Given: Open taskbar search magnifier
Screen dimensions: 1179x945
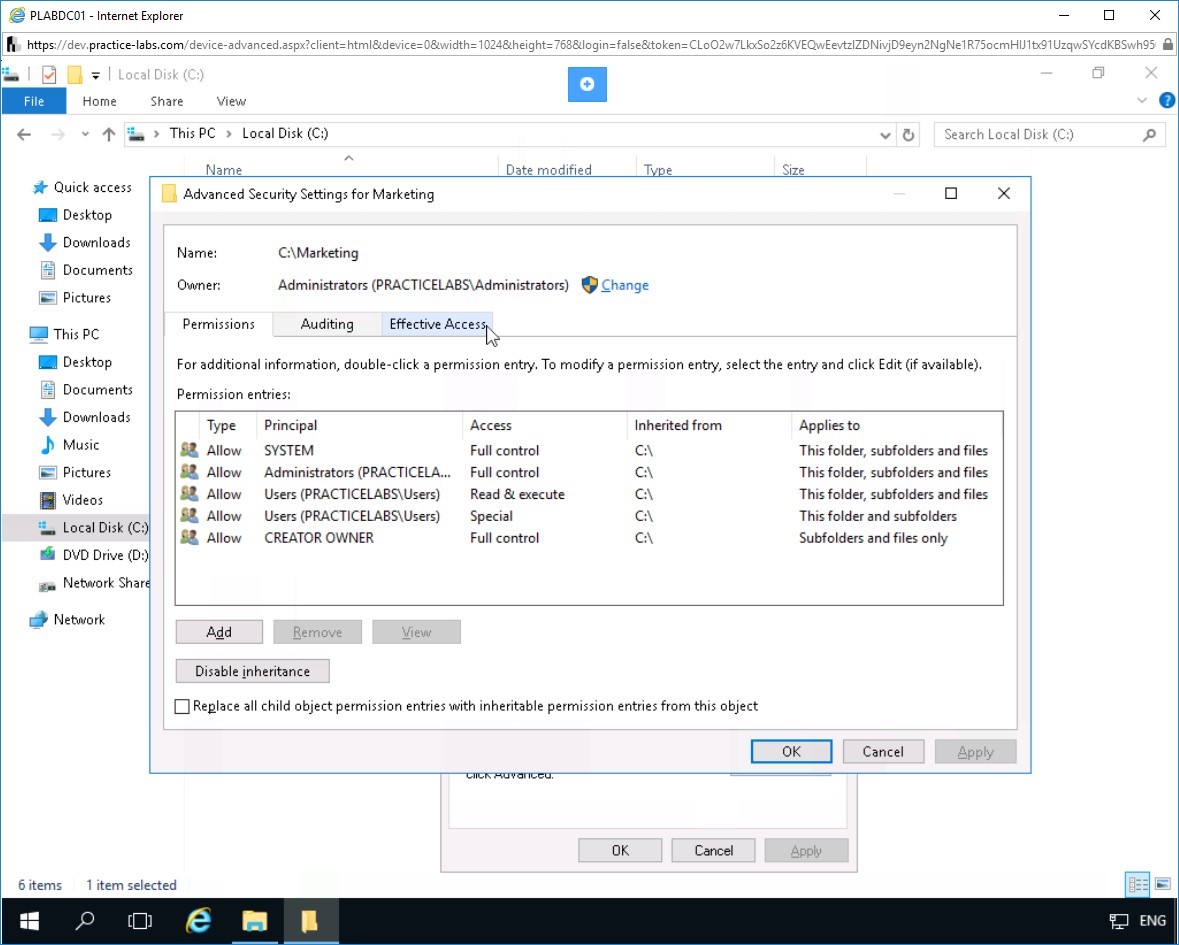Looking at the screenshot, I should click(85, 920).
